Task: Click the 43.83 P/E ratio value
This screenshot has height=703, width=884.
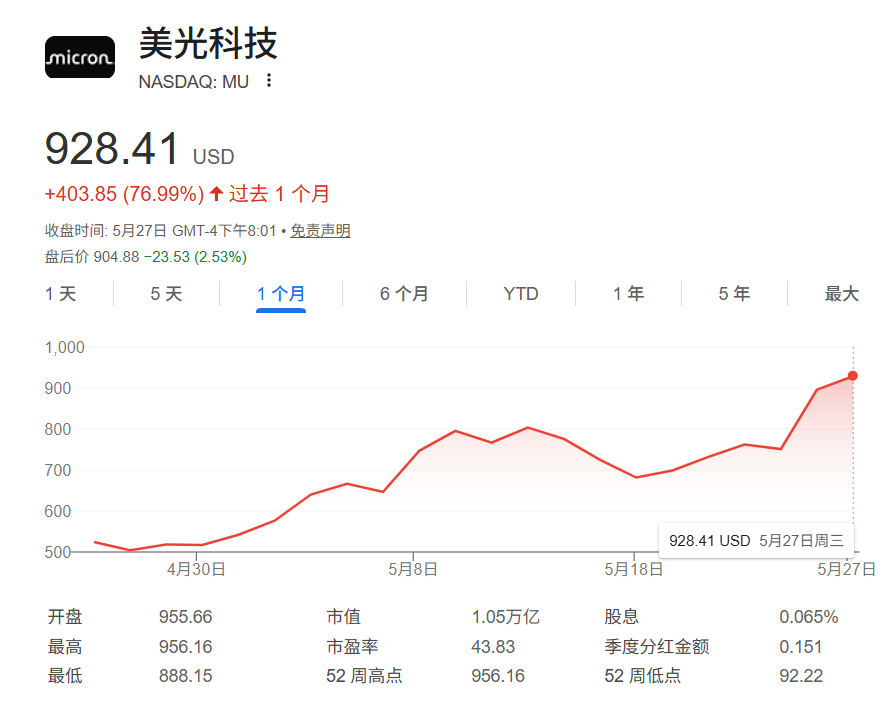Action: (x=493, y=647)
